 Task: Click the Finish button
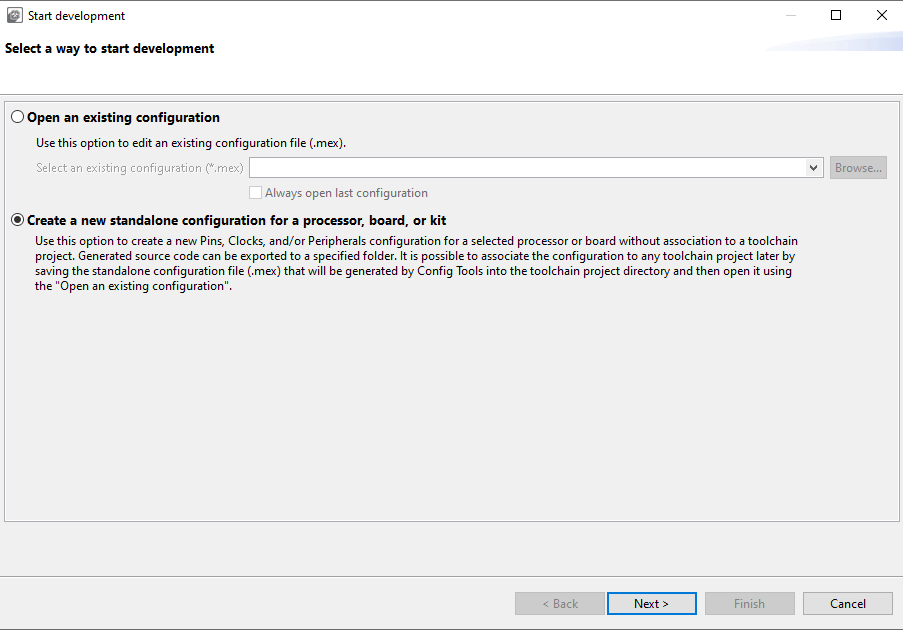click(749, 603)
